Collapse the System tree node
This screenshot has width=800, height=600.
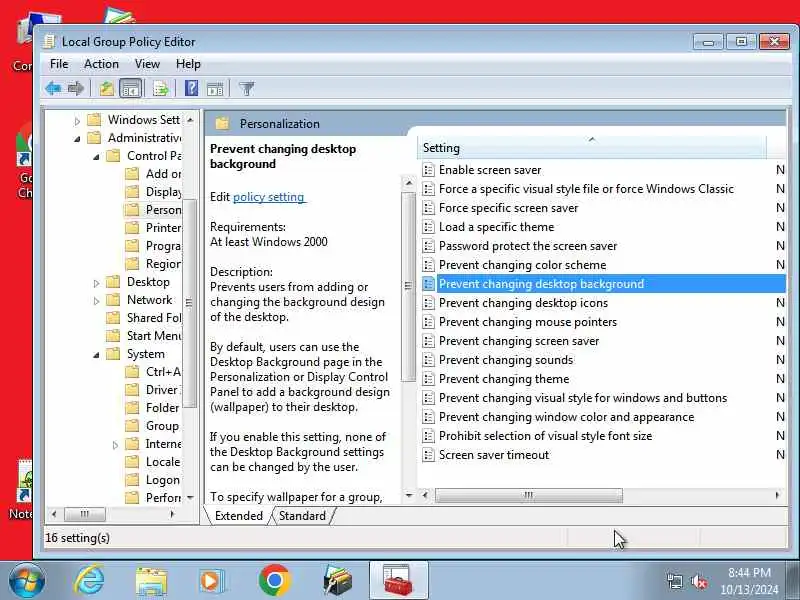click(96, 355)
